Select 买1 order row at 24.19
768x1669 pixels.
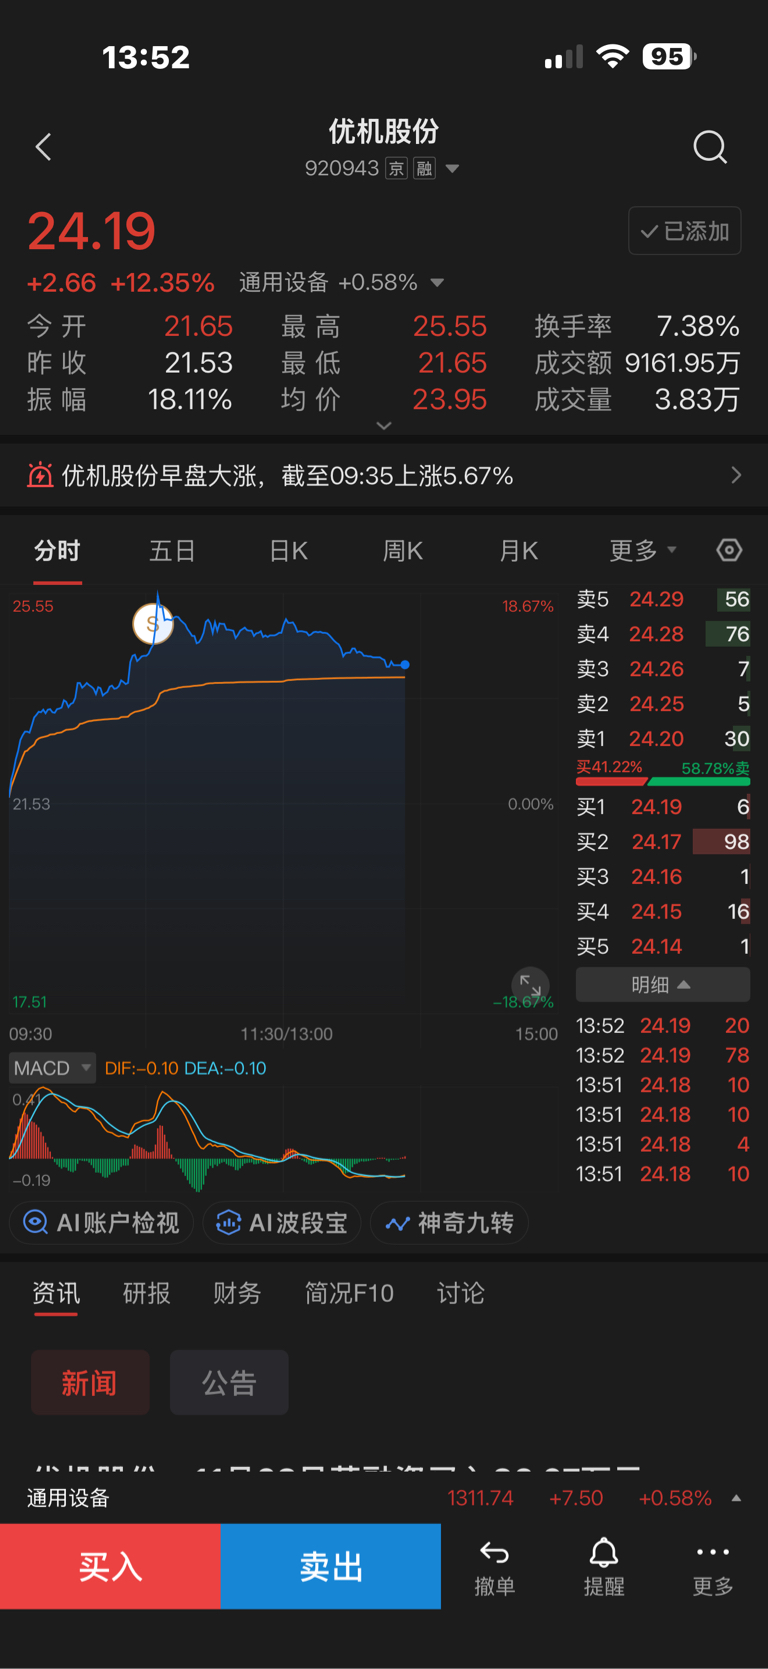[x=662, y=807]
